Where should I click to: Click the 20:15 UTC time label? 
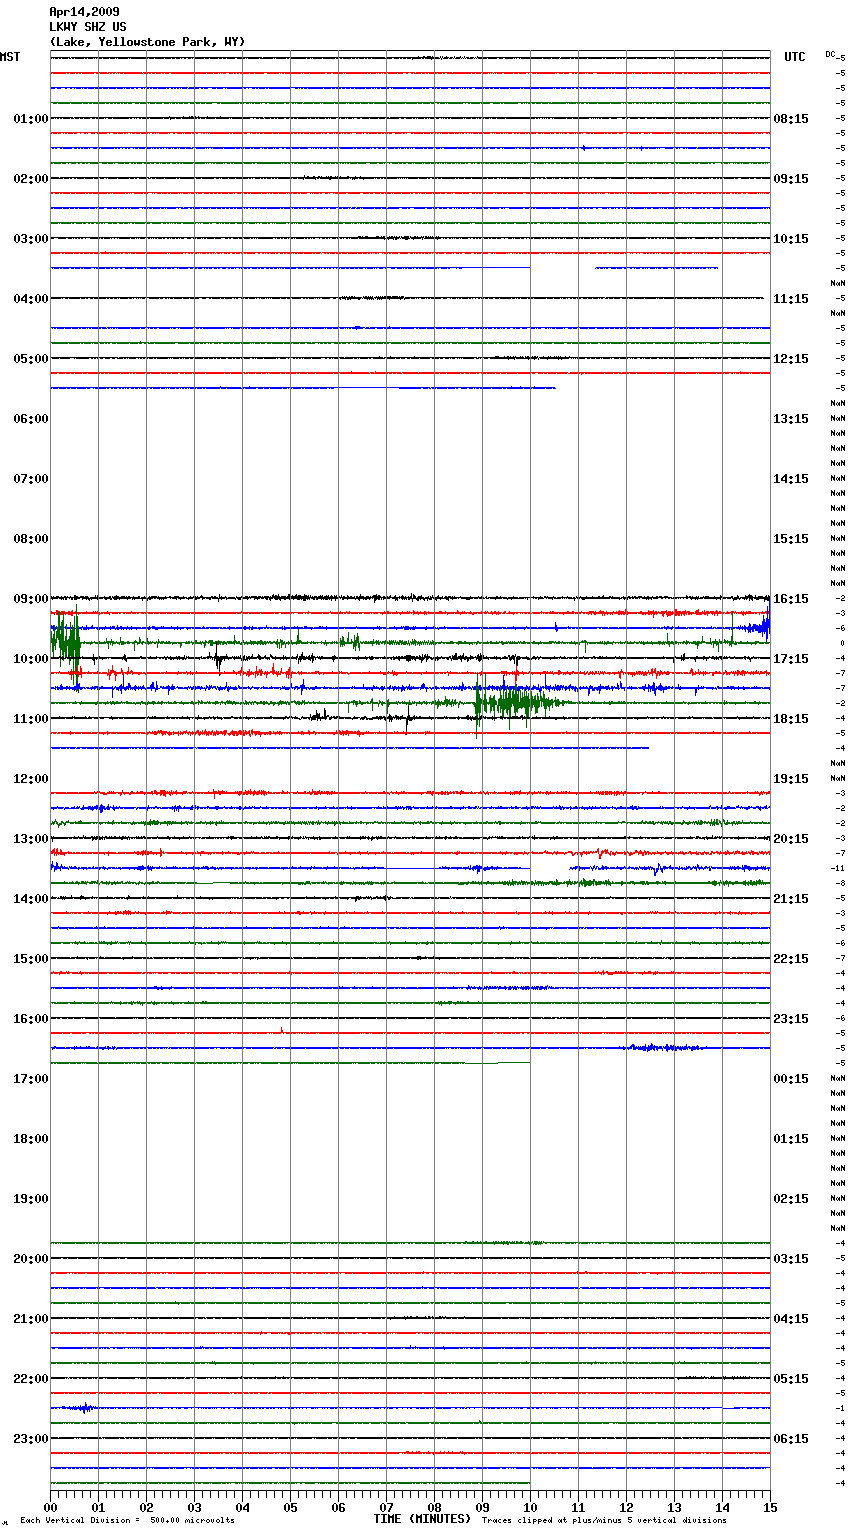click(x=791, y=839)
